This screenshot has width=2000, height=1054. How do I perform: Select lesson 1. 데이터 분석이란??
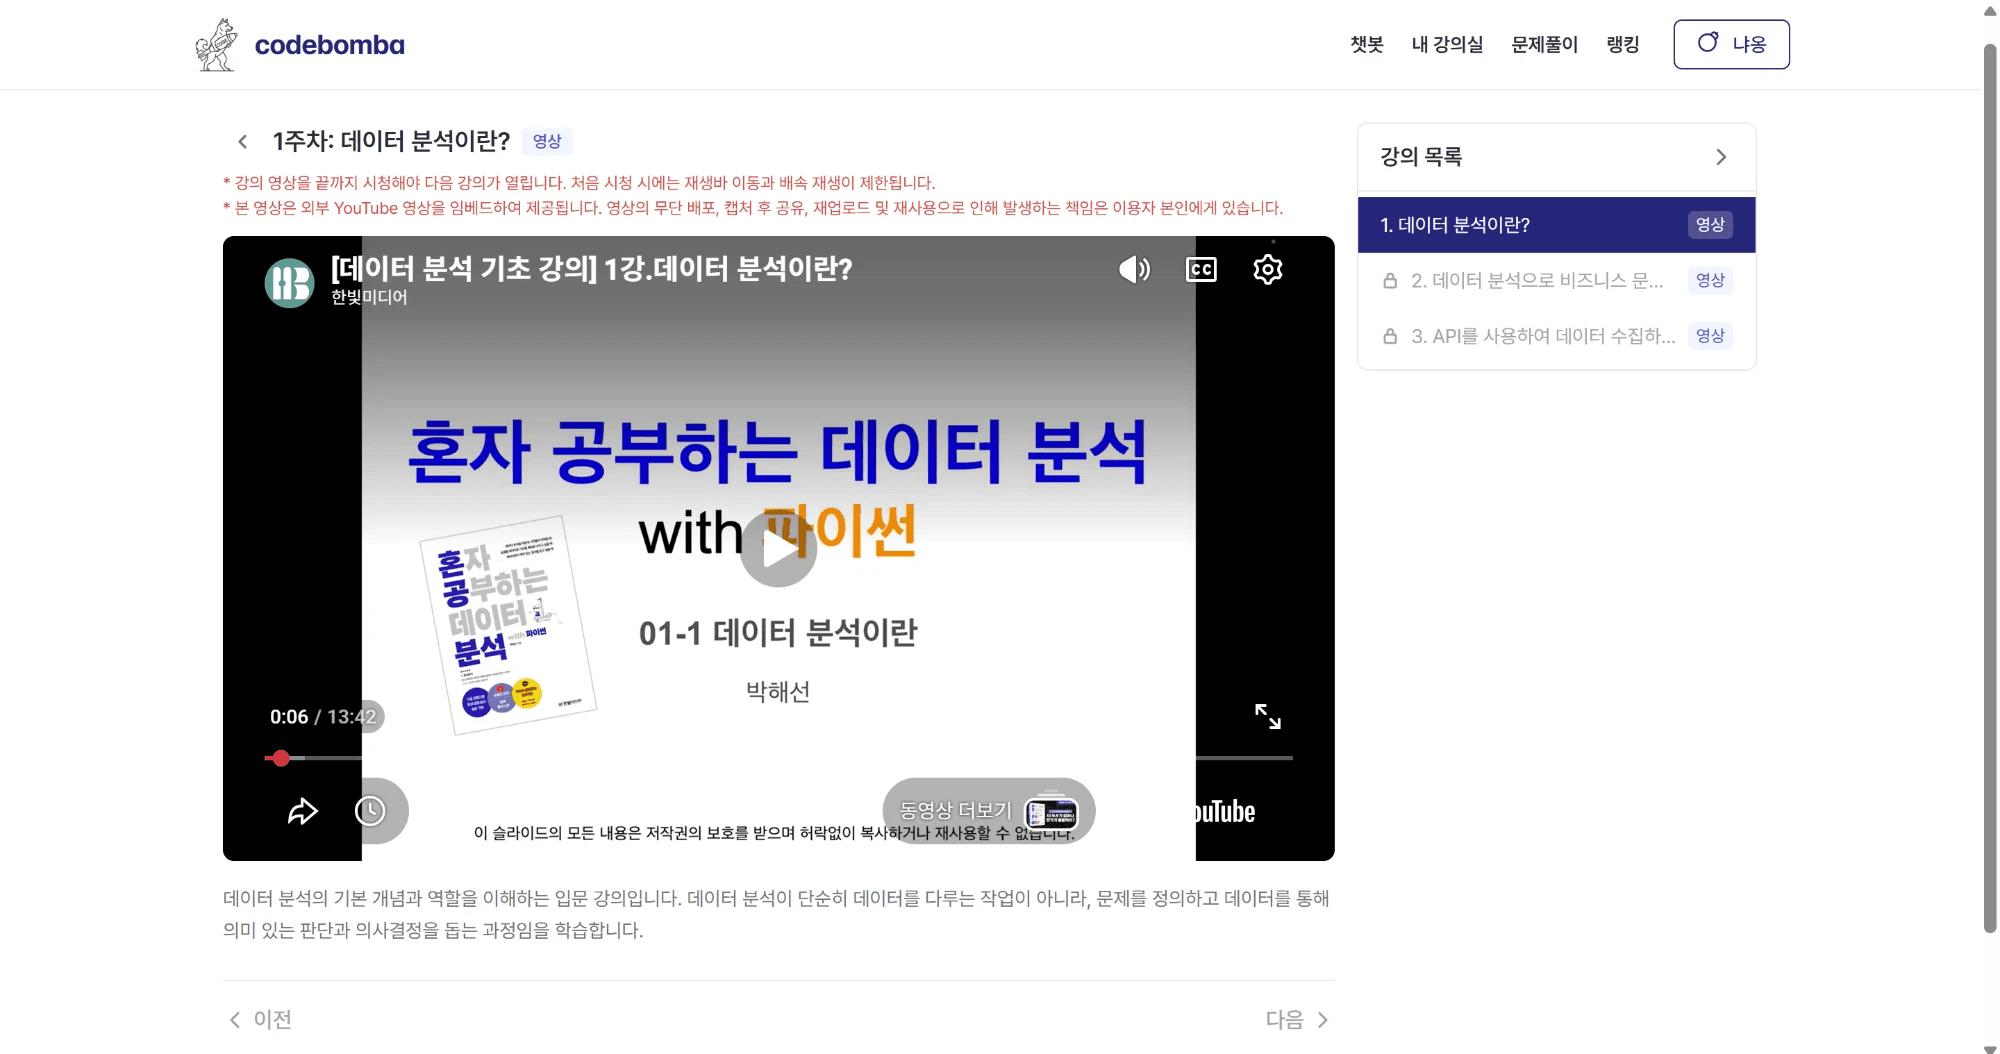[1556, 225]
